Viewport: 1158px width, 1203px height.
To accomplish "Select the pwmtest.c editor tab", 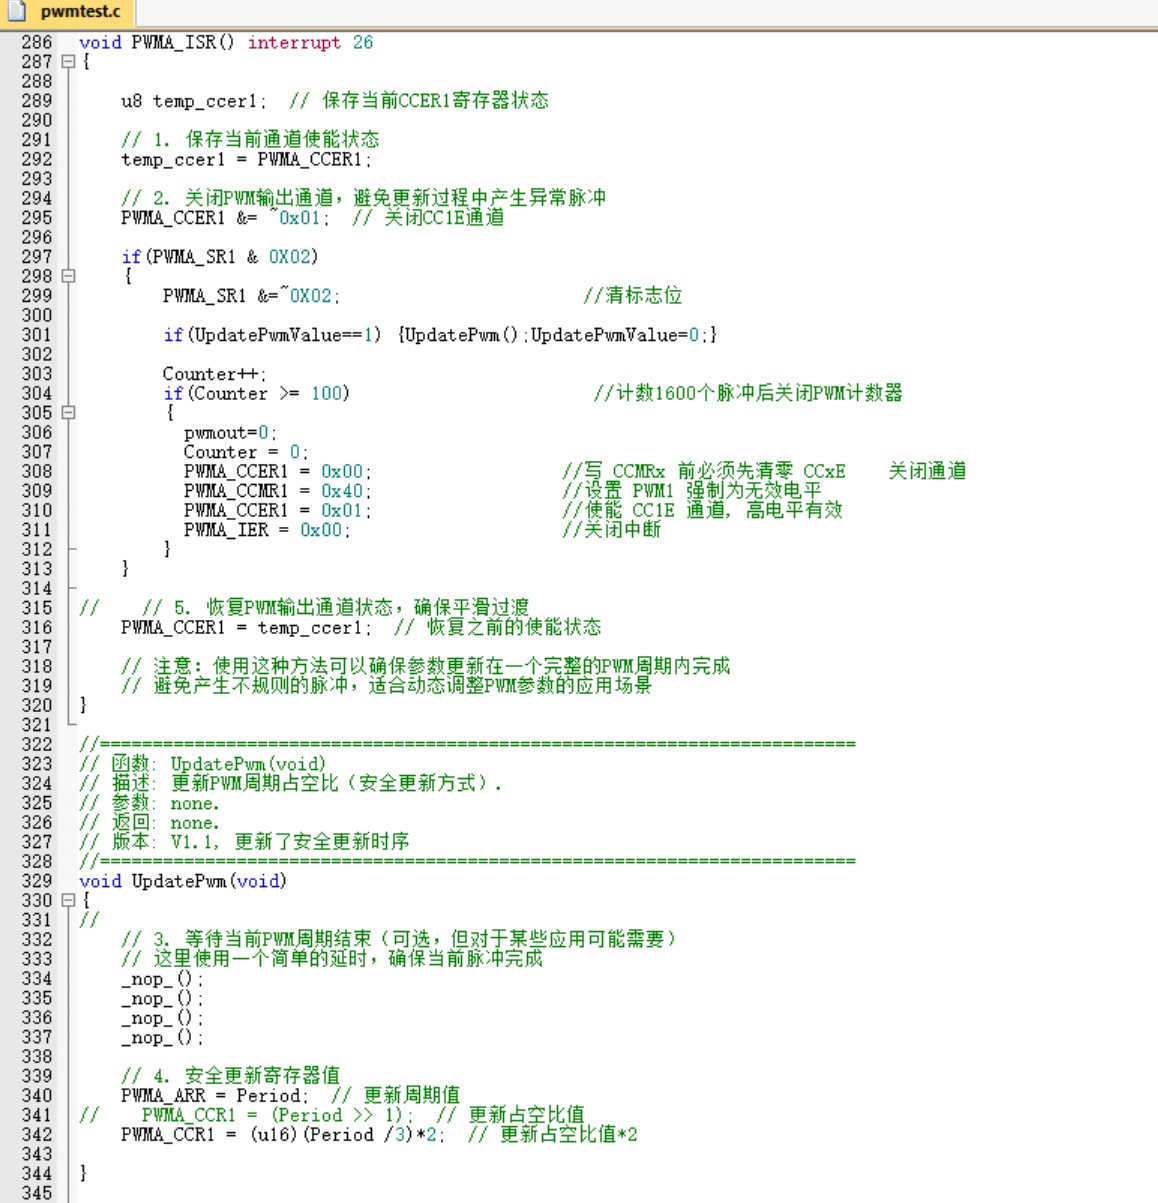I will pyautogui.click(x=79, y=12).
